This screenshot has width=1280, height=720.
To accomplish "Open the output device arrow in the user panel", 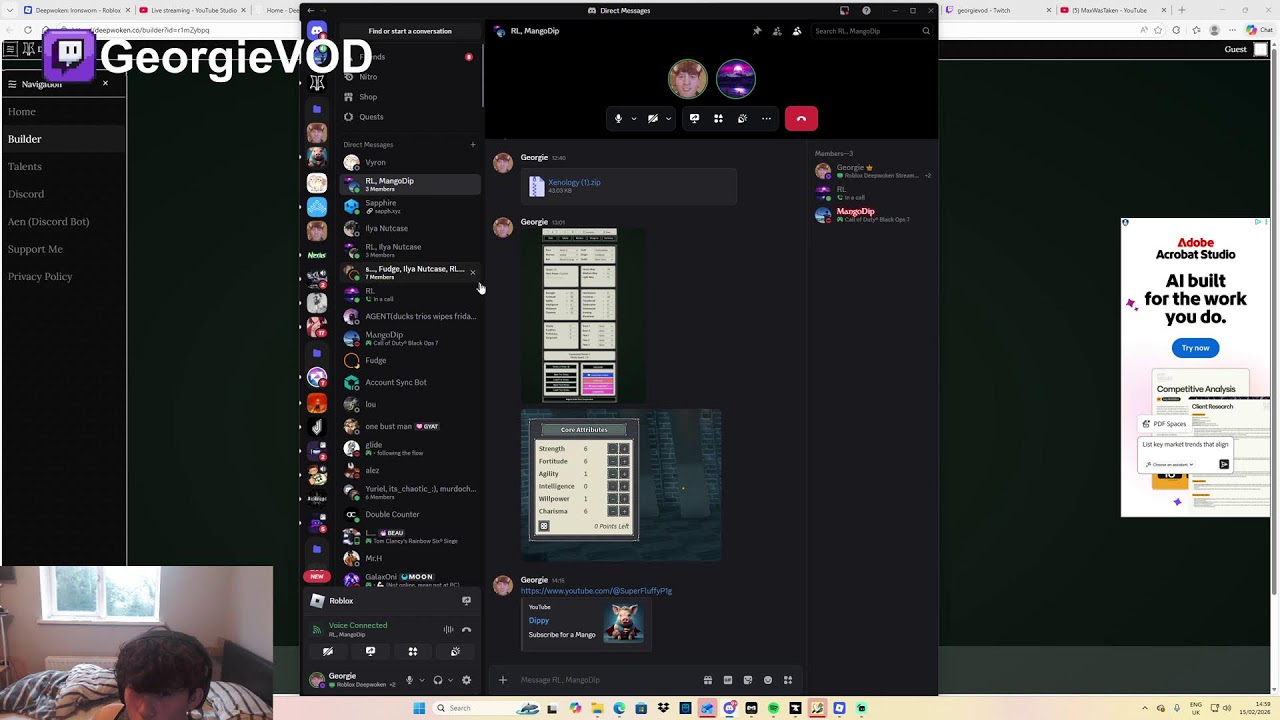I will (450, 680).
